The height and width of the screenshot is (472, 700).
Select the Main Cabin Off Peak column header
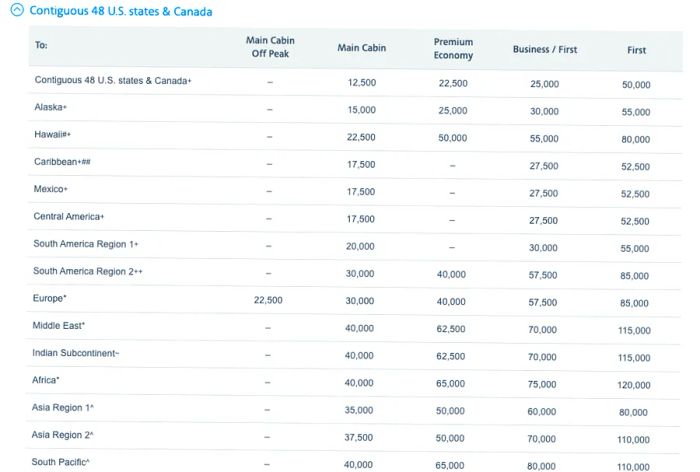270,47
